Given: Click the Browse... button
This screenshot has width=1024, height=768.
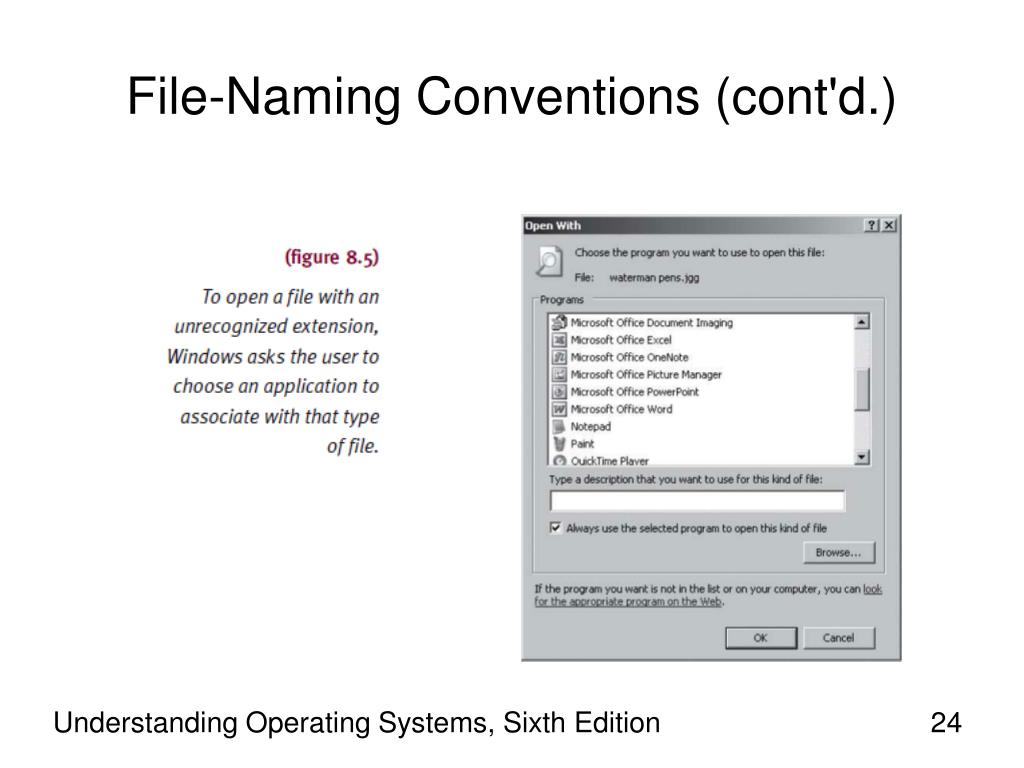Looking at the screenshot, I should 839,552.
